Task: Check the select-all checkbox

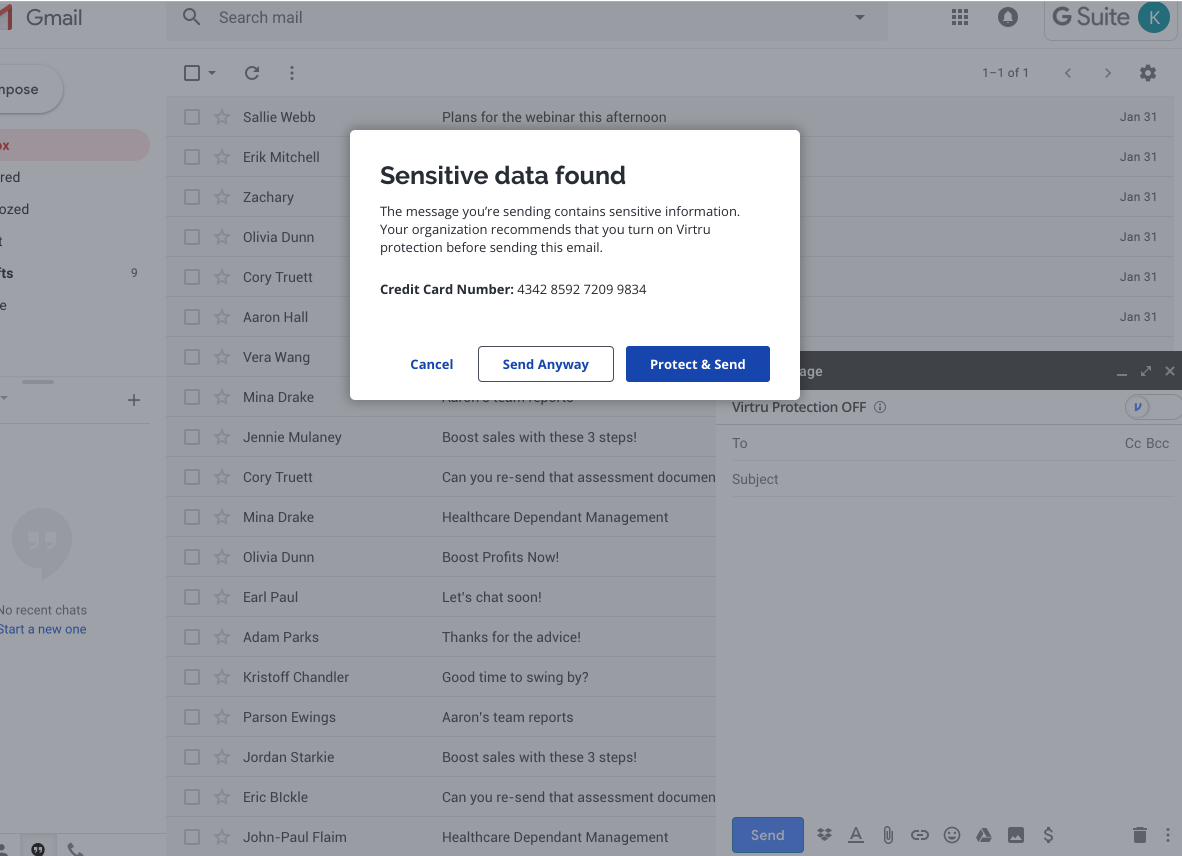Action: 192,73
